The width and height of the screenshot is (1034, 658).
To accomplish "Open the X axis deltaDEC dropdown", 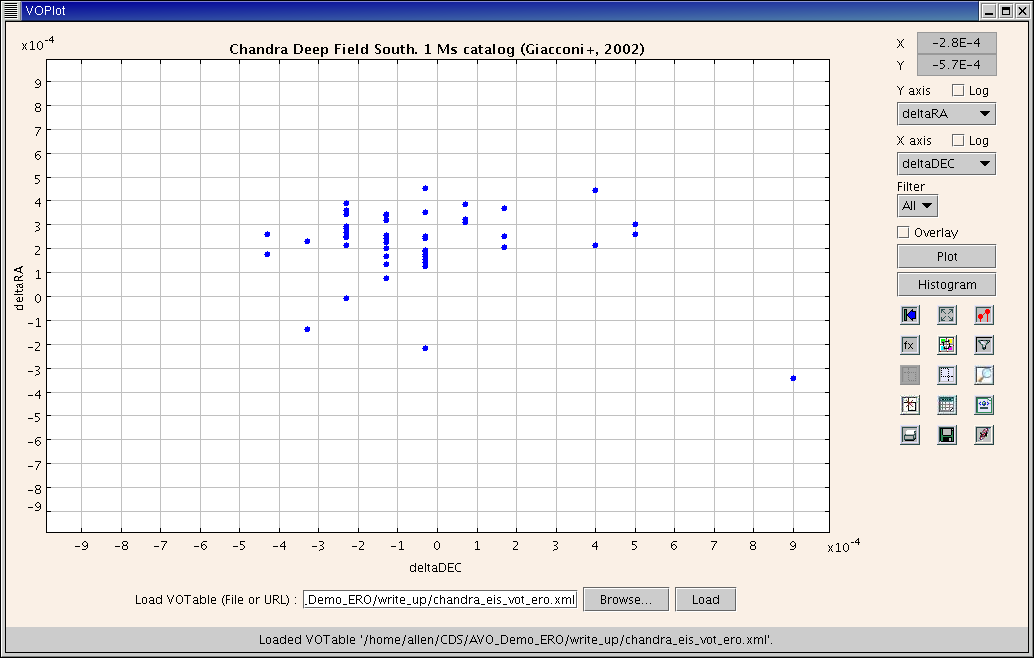I will point(946,163).
